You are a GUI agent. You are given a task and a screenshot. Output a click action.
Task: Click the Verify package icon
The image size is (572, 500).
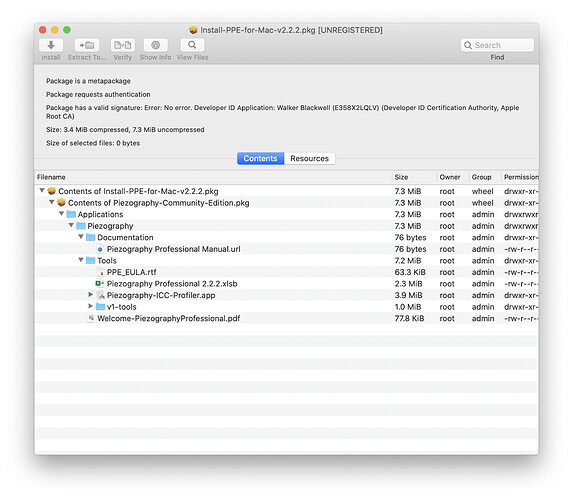pos(123,45)
